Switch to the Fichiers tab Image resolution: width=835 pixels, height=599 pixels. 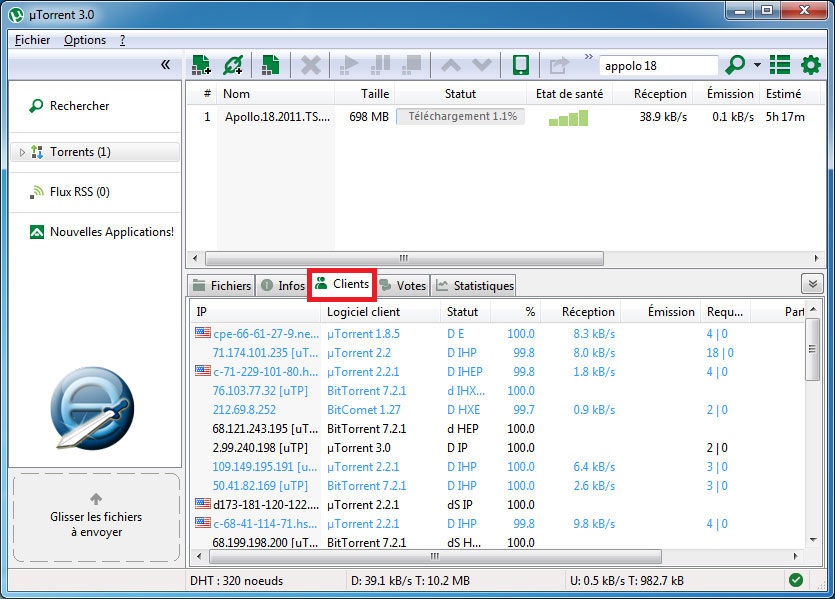pyautogui.click(x=222, y=286)
